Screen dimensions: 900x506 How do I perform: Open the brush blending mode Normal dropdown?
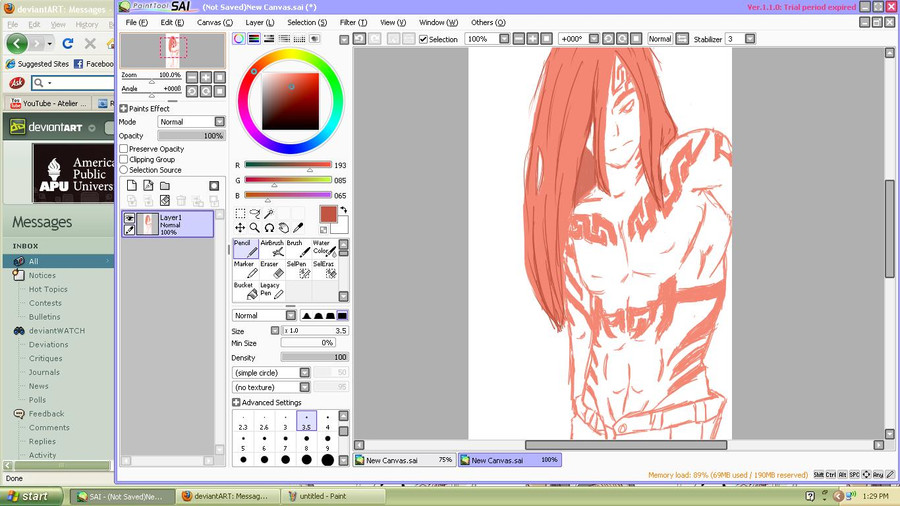[x=291, y=316]
